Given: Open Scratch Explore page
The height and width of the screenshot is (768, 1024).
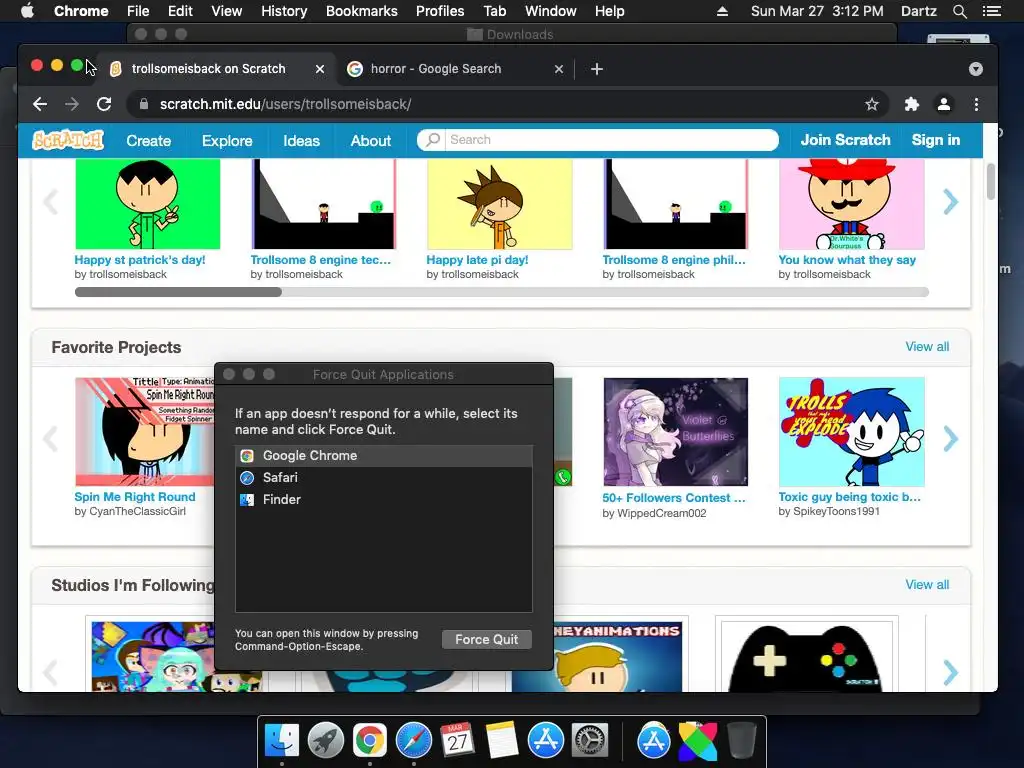Looking at the screenshot, I should coord(227,140).
